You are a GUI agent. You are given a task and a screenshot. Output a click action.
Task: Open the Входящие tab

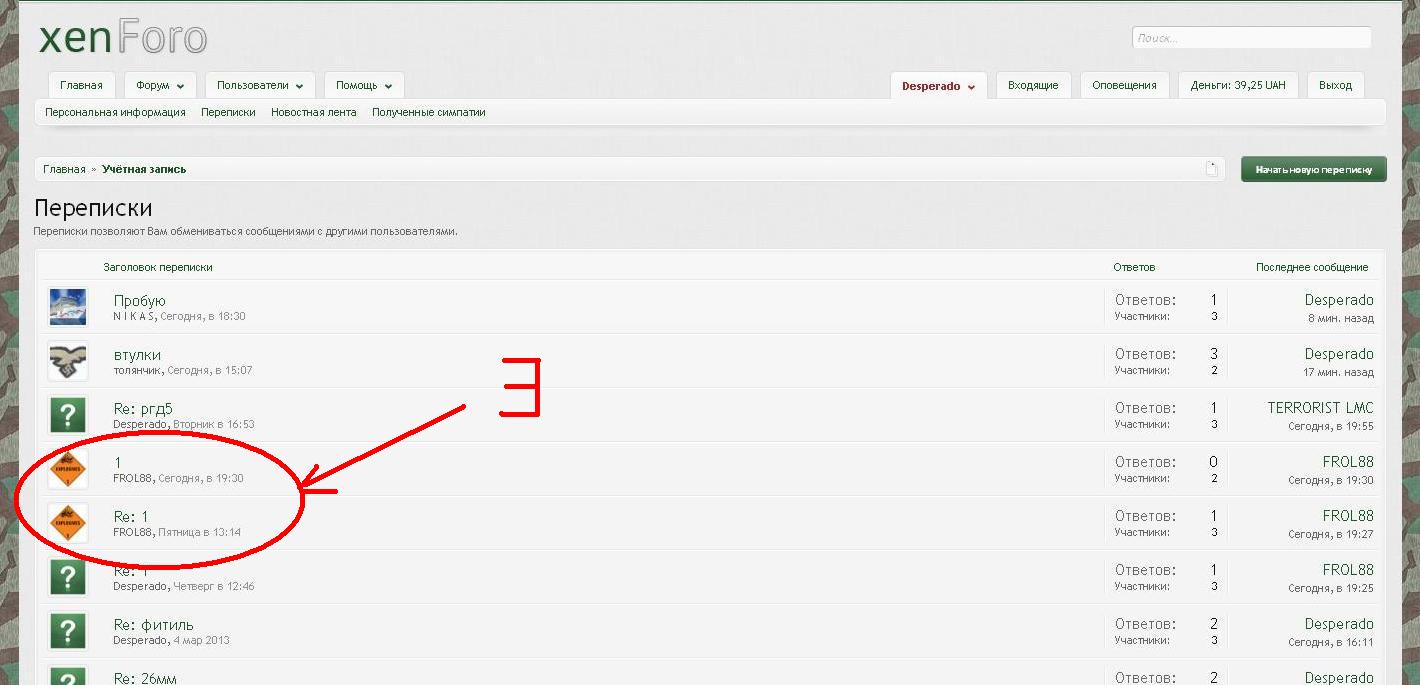click(1033, 86)
